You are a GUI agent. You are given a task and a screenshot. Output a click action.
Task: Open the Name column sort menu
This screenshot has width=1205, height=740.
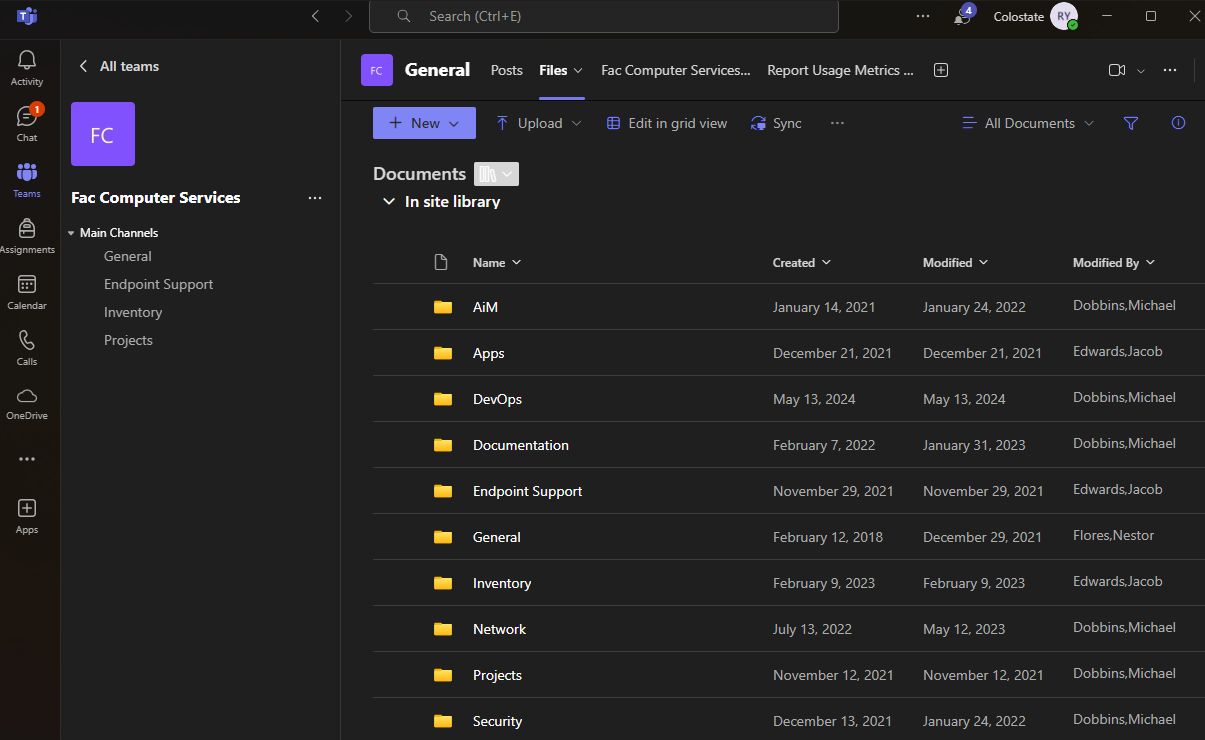coord(497,262)
